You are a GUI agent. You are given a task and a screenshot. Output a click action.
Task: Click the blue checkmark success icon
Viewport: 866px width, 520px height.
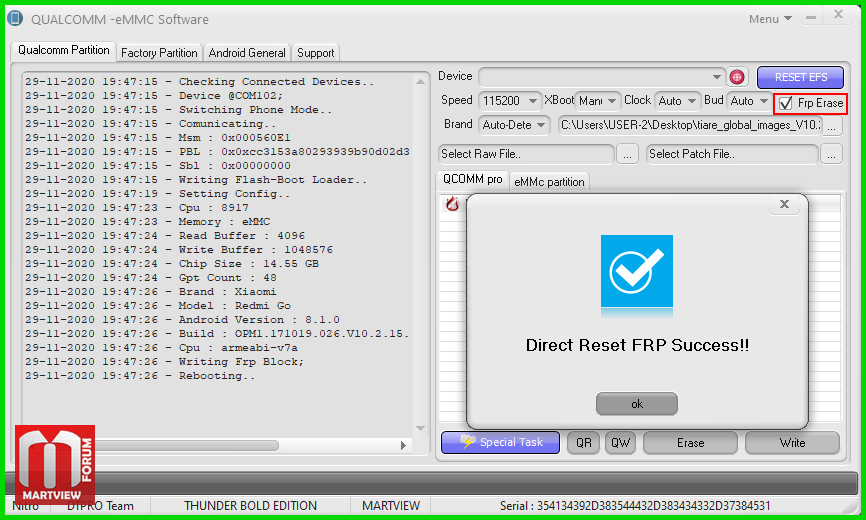pos(637,271)
